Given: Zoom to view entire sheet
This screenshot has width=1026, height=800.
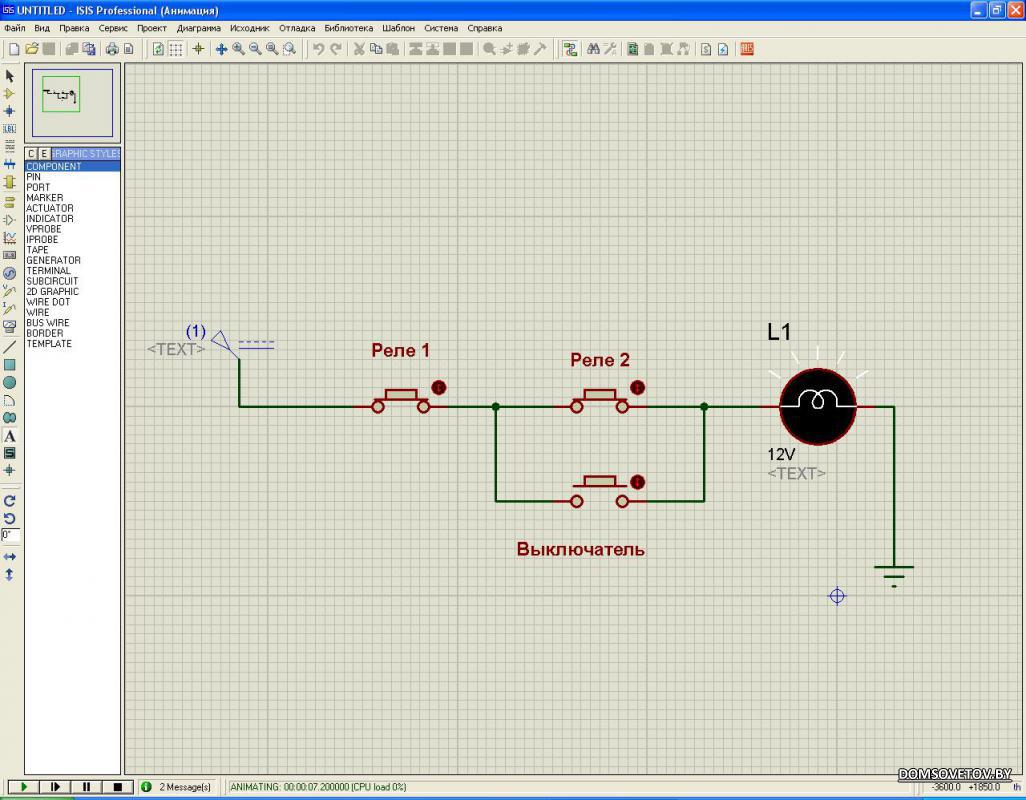Looking at the screenshot, I should coord(272,49).
